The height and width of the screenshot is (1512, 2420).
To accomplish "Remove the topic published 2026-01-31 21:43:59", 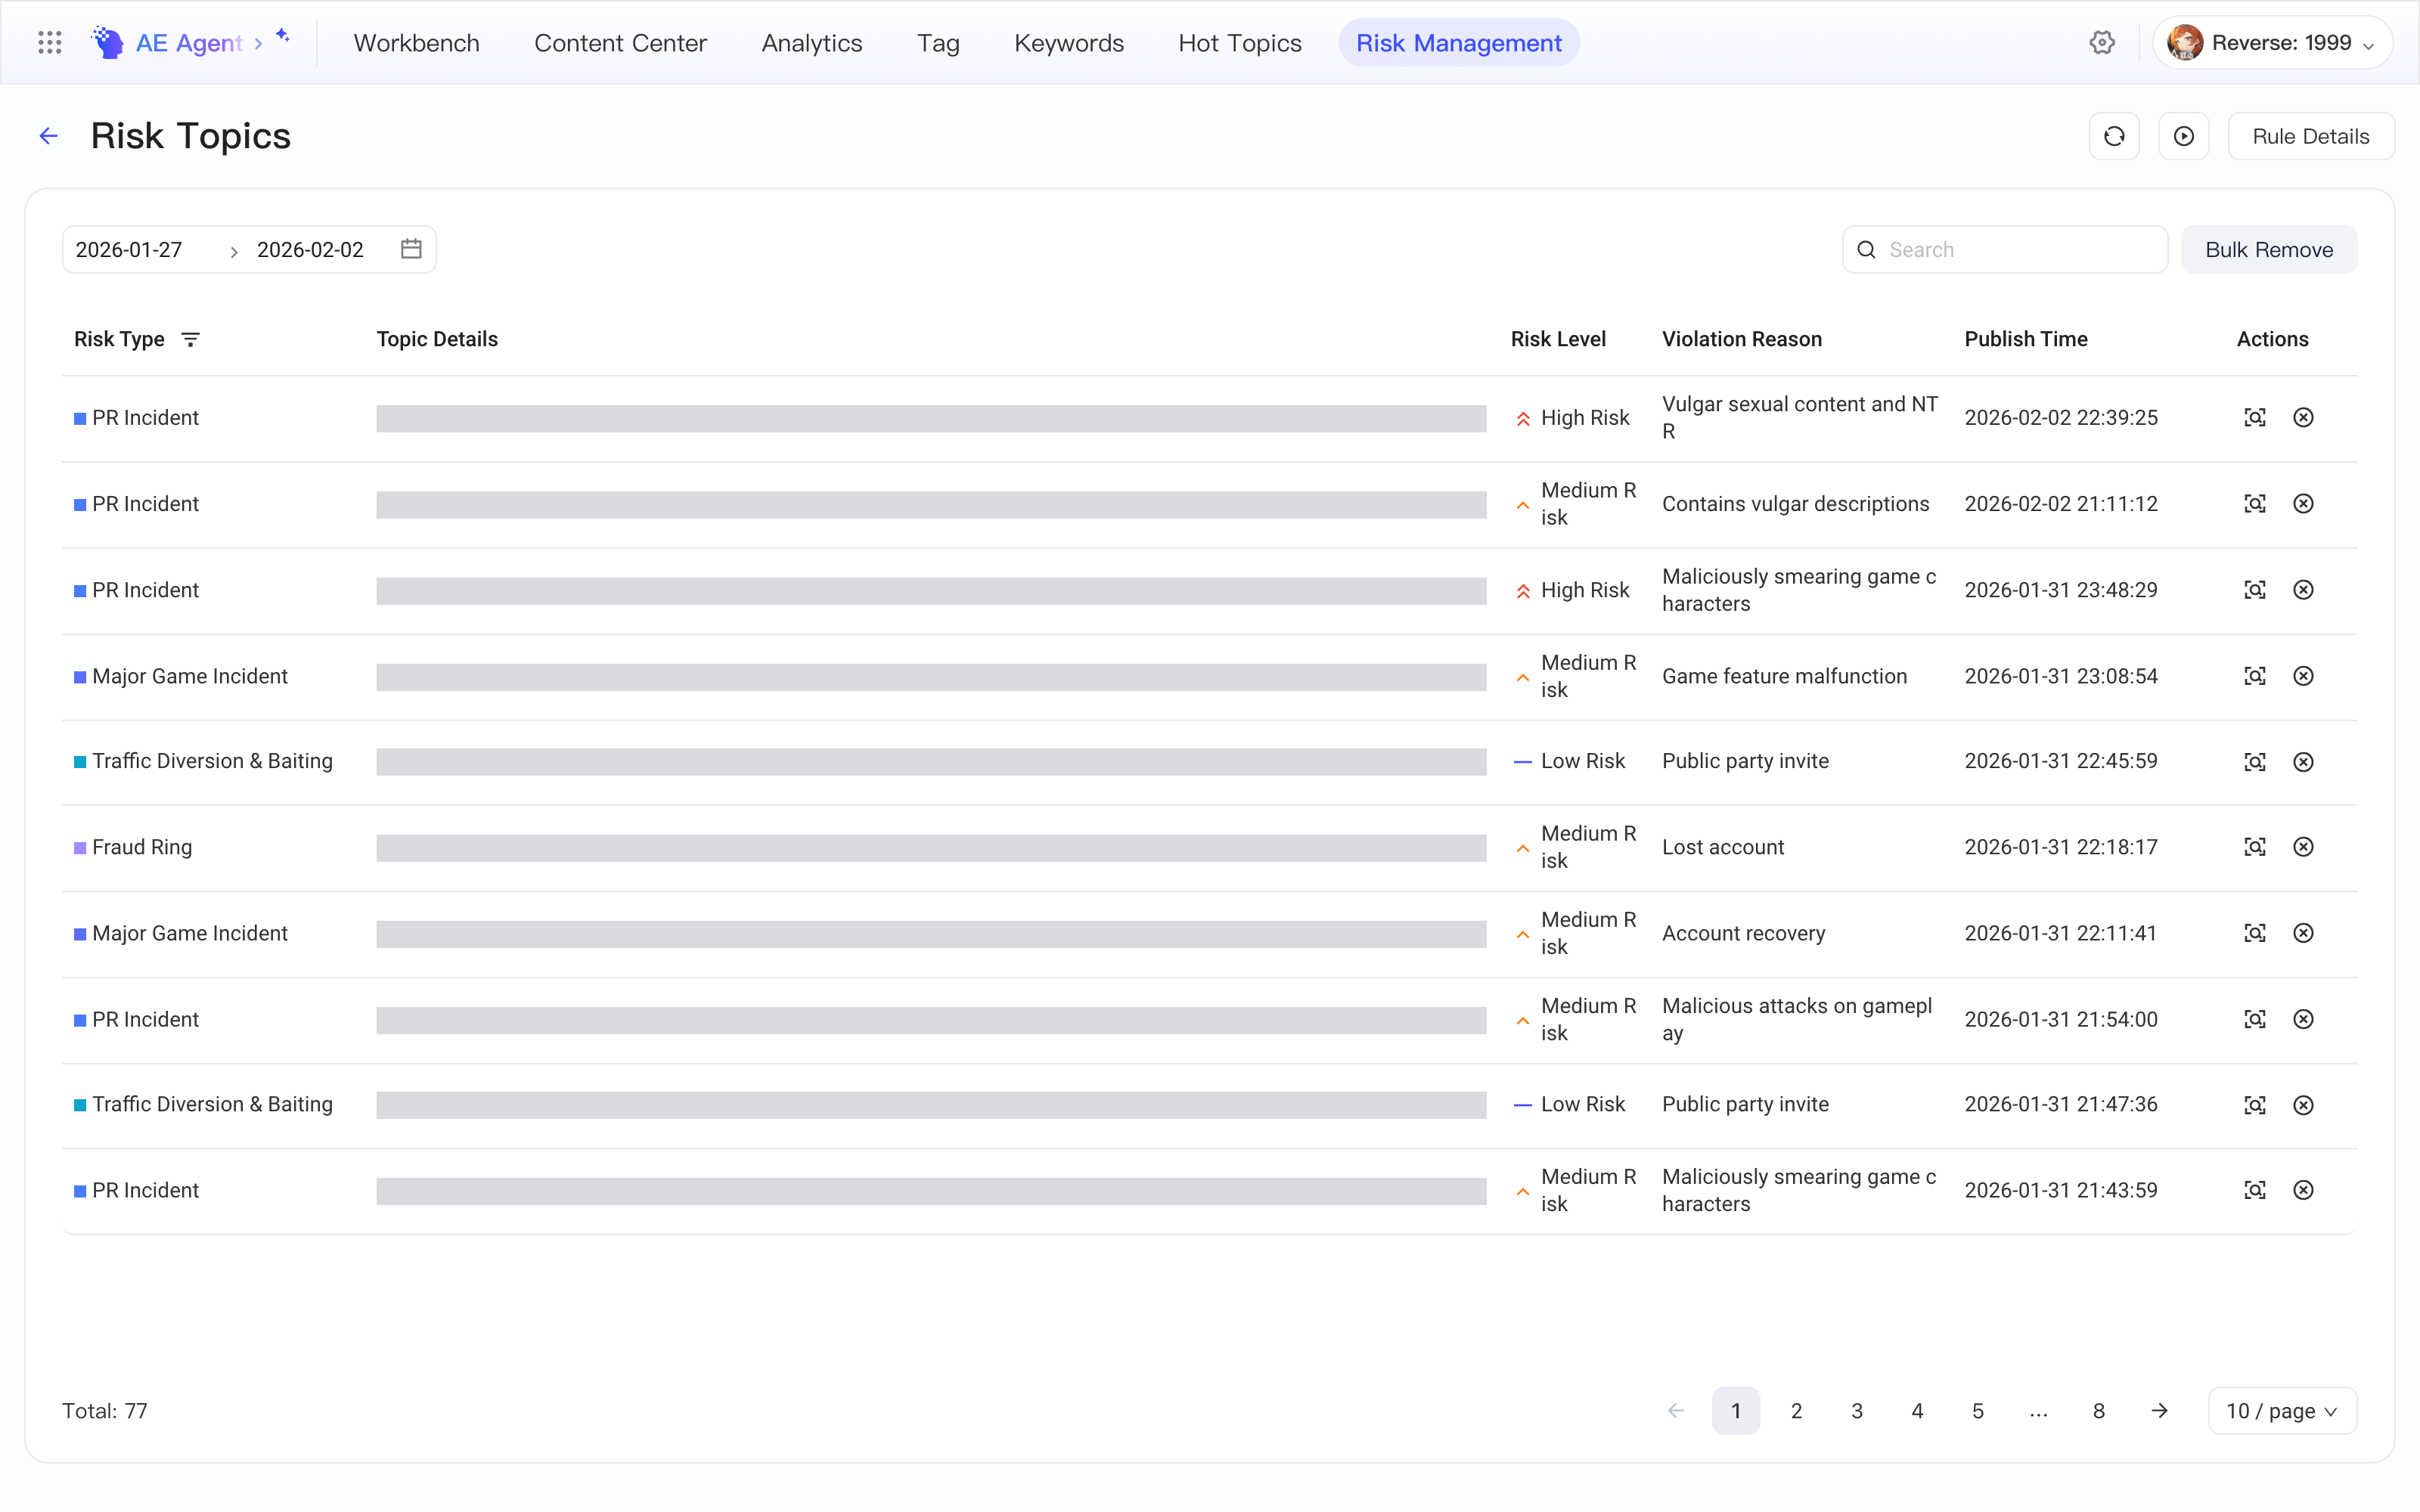I will coord(2303,1190).
